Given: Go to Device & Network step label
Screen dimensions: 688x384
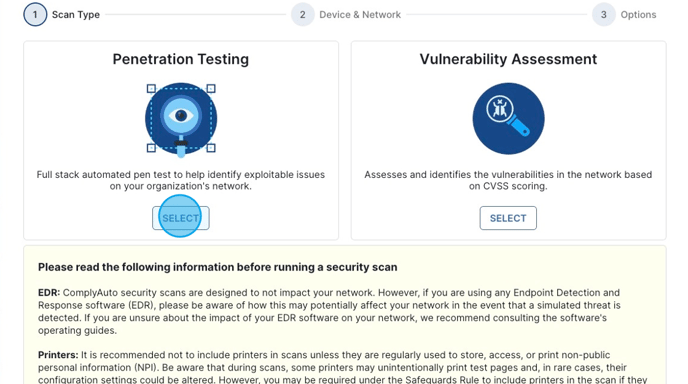Looking at the screenshot, I should [360, 14].
